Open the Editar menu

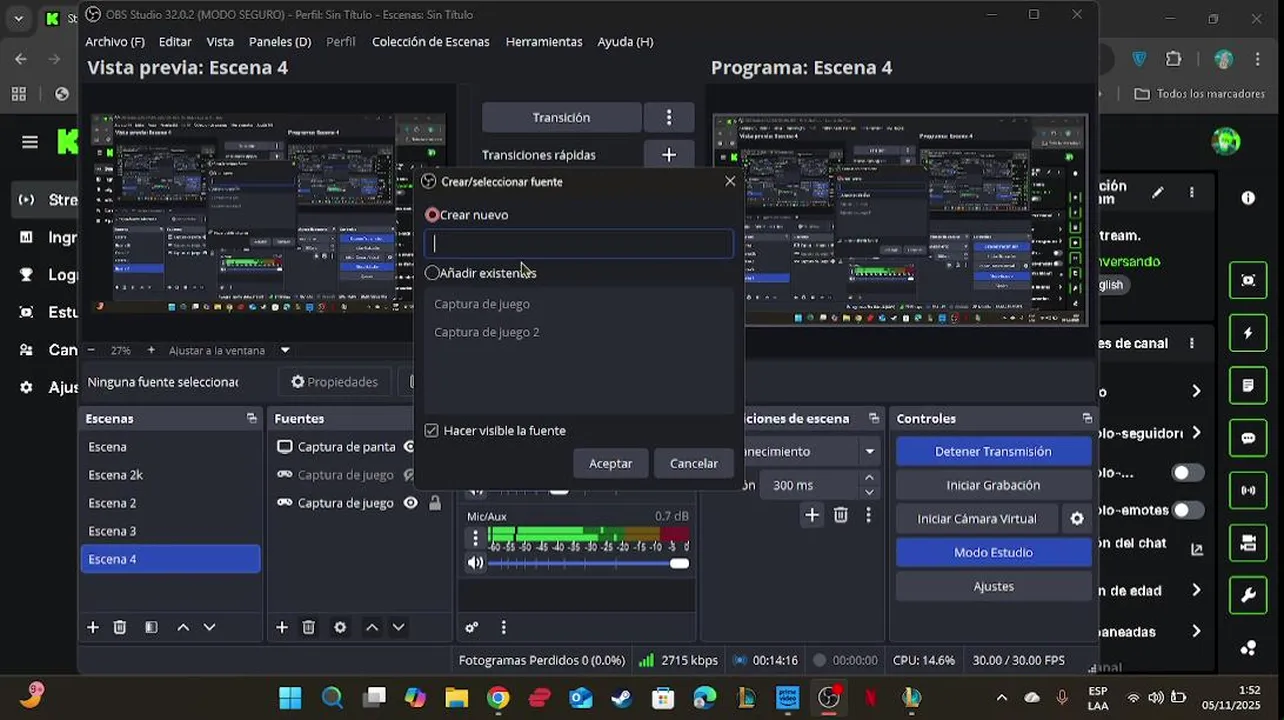175,41
